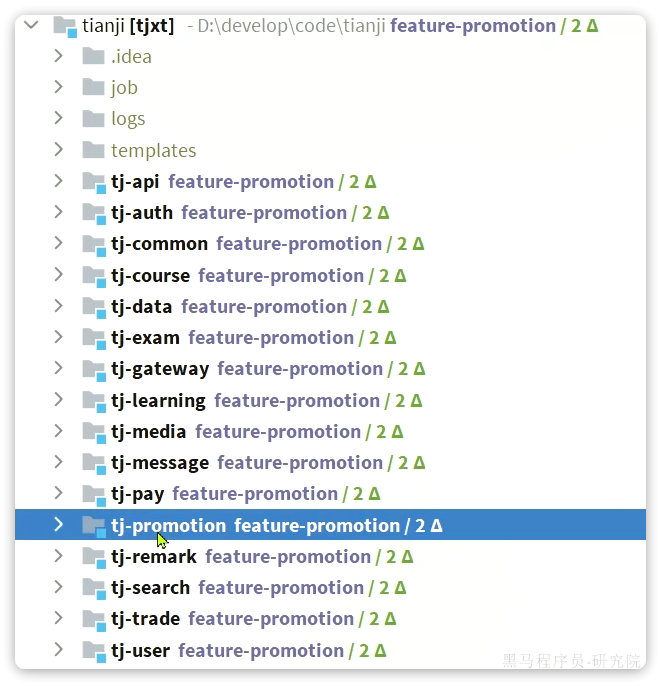Click feature-promotion branch label beside tj-data
Image resolution: width=661 pixels, height=686 pixels.
pos(264,307)
